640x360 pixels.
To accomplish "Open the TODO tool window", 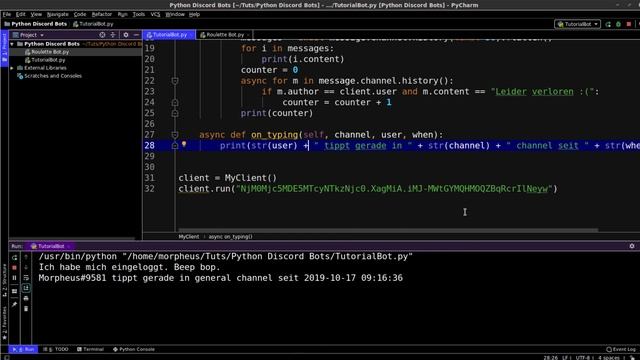I will [x=56, y=349].
